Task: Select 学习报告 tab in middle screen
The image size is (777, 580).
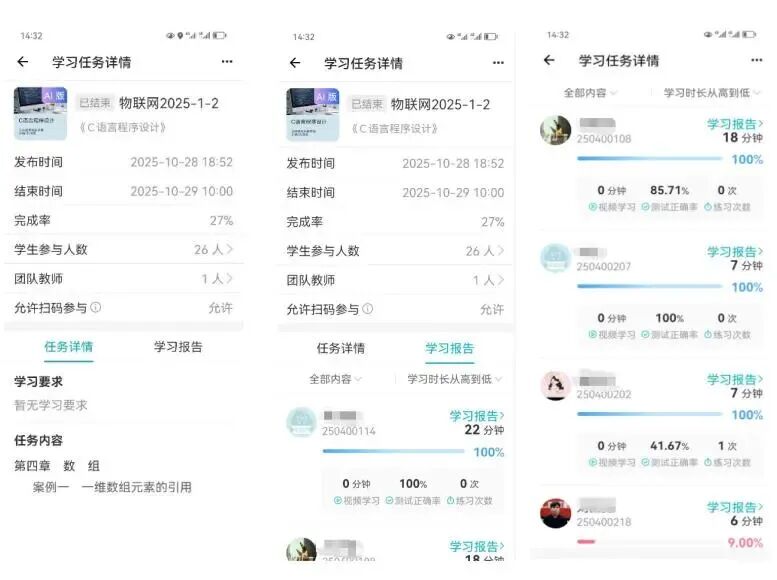Action: click(449, 348)
